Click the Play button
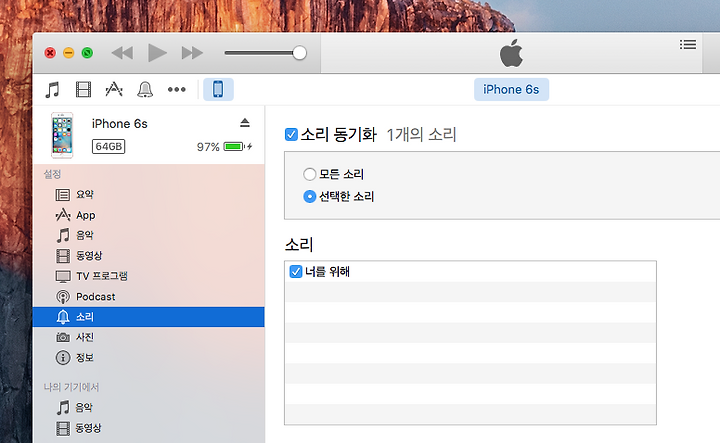Image resolution: width=720 pixels, height=443 pixels. (x=157, y=53)
